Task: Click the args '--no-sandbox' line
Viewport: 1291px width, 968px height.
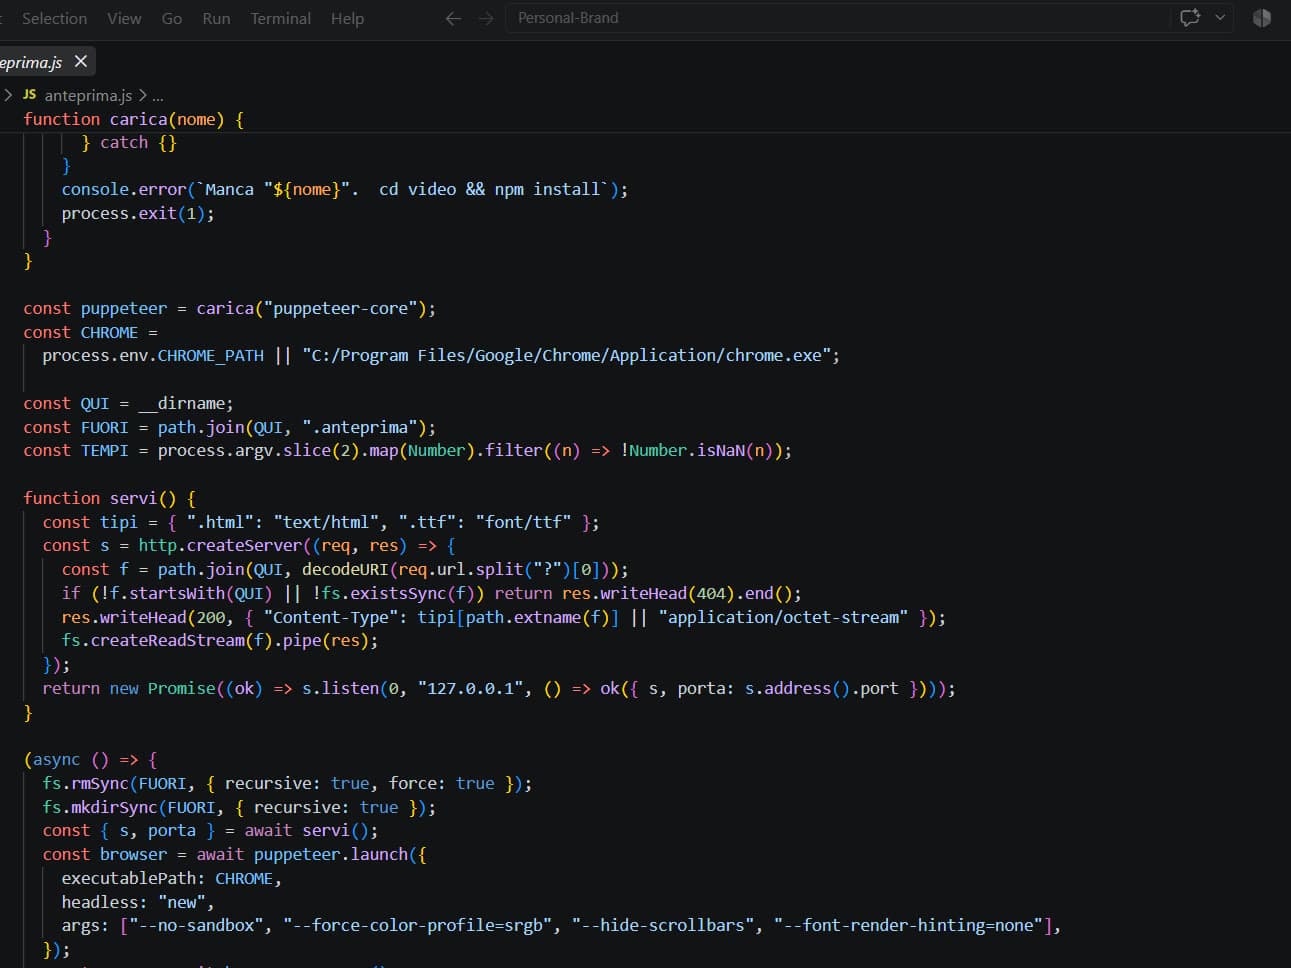Action: (x=561, y=925)
